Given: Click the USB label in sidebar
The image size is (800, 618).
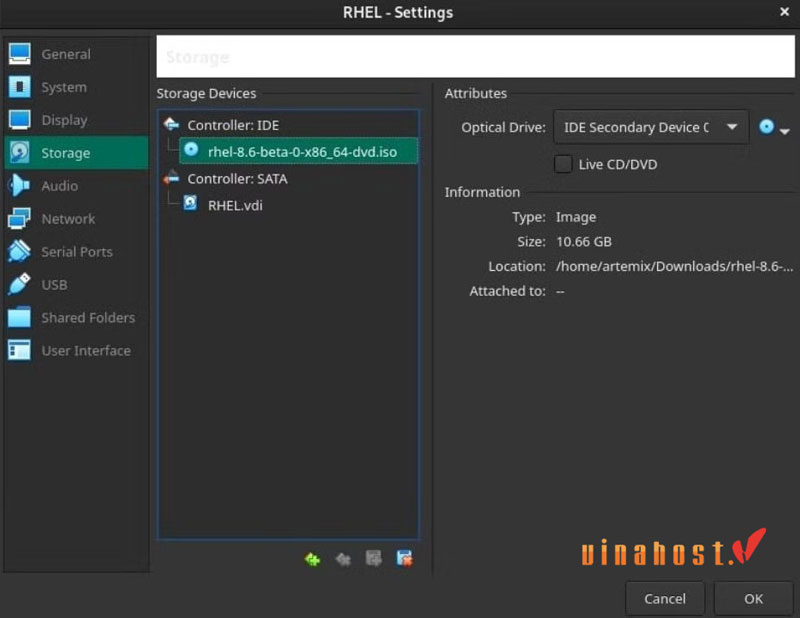Looking at the screenshot, I should 54,285.
